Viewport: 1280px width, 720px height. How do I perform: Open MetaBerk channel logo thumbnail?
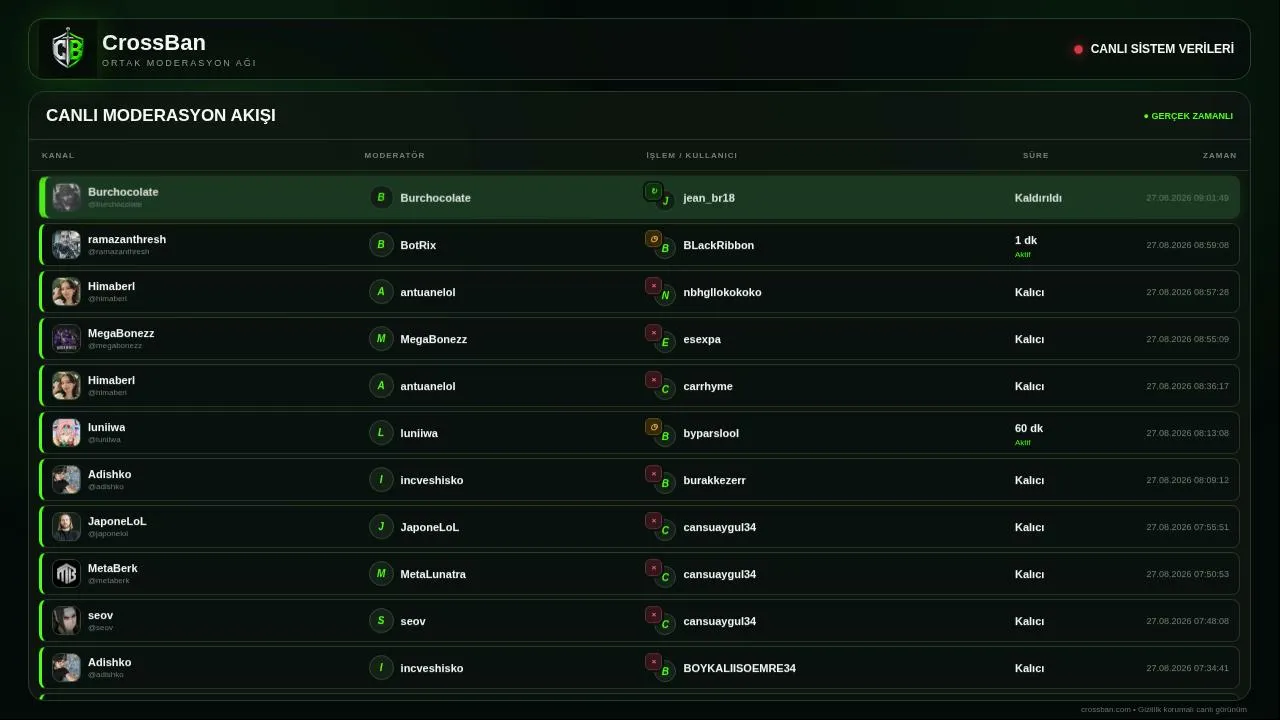(x=66, y=574)
